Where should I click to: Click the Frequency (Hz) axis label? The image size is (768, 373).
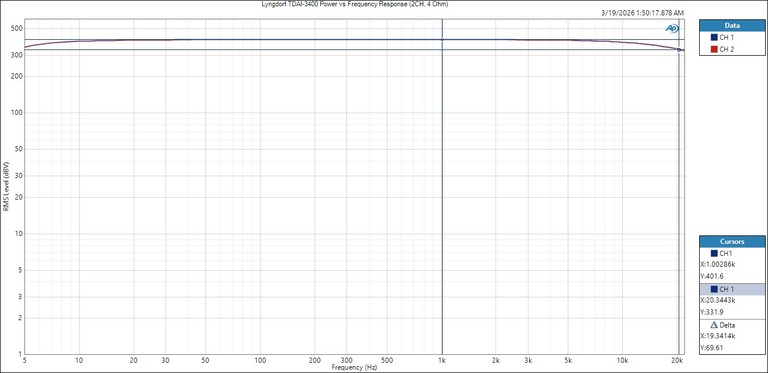pyautogui.click(x=354, y=367)
